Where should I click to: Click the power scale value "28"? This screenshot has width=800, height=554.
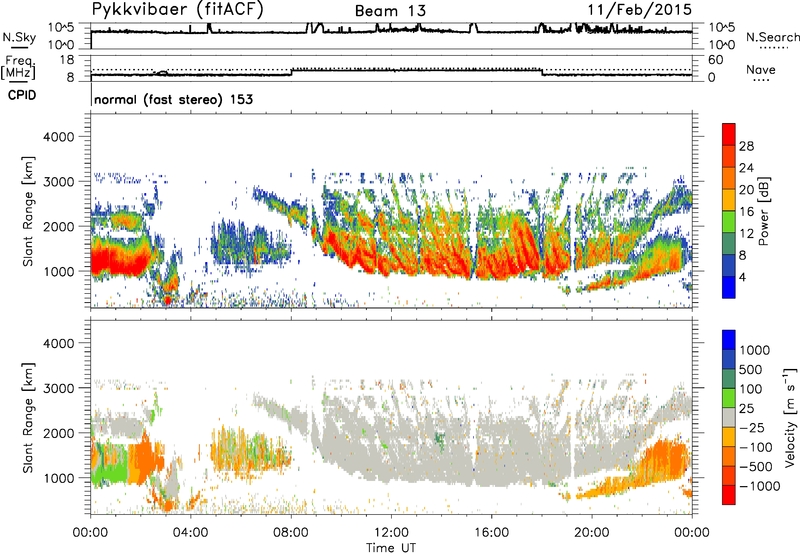pyautogui.click(x=746, y=146)
